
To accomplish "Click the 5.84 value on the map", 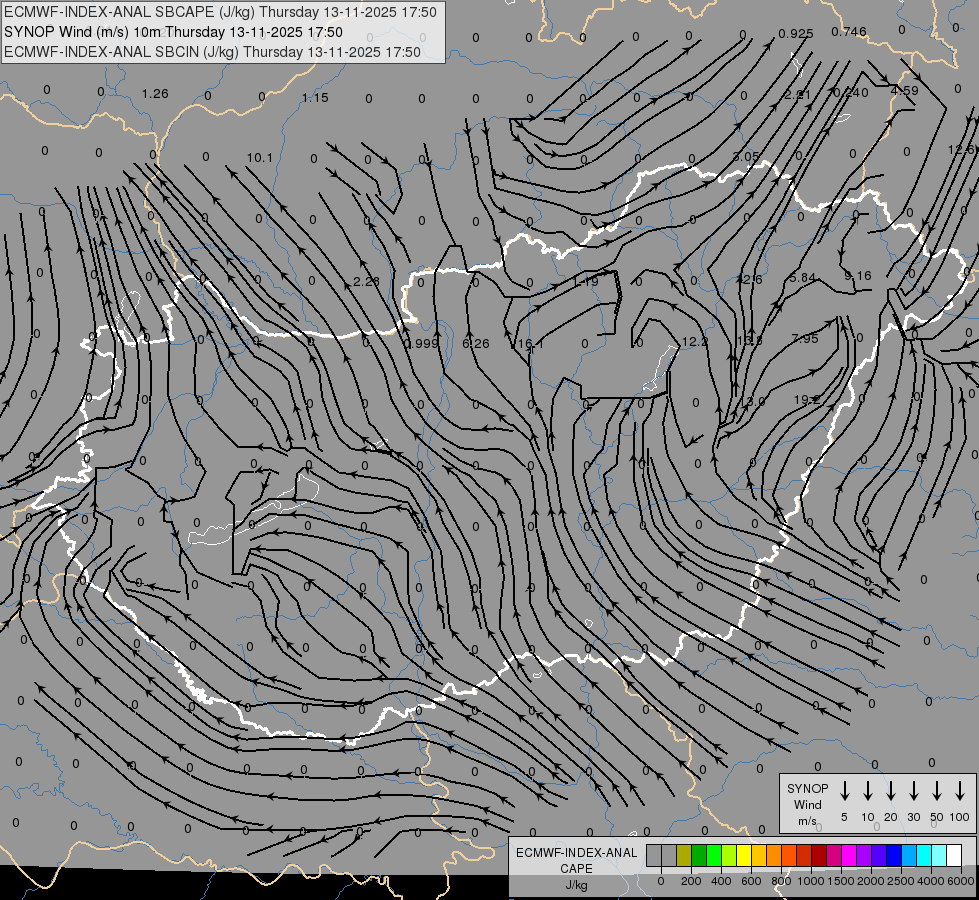I will 802,277.
